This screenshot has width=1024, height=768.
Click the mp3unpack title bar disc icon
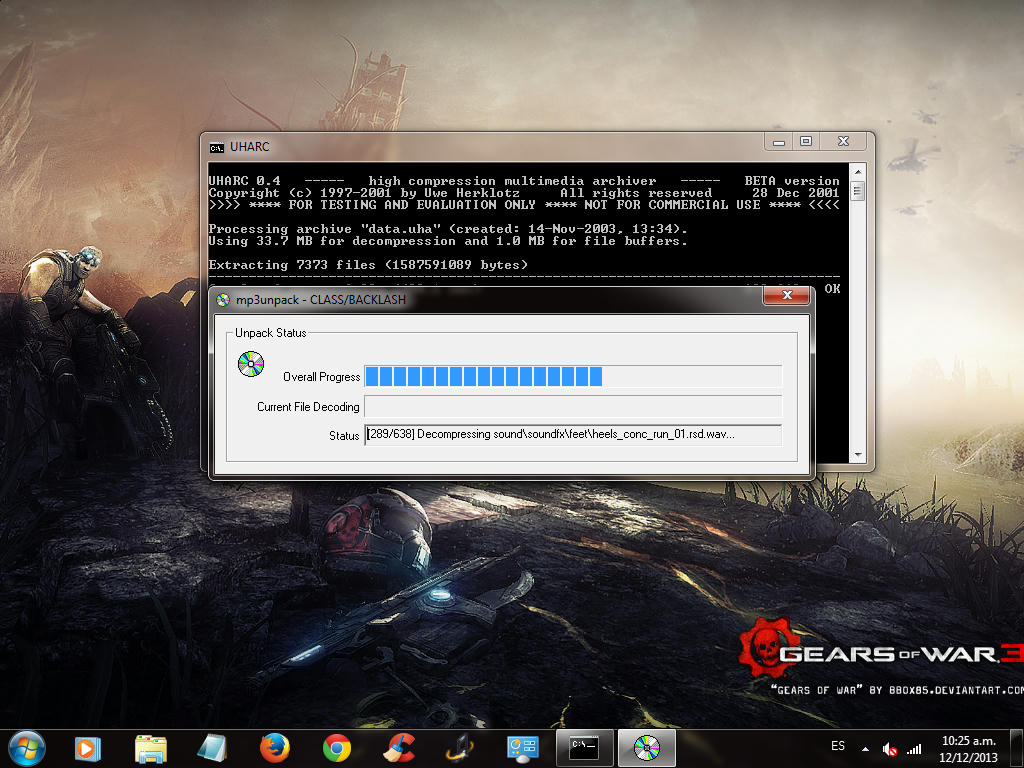(223, 298)
